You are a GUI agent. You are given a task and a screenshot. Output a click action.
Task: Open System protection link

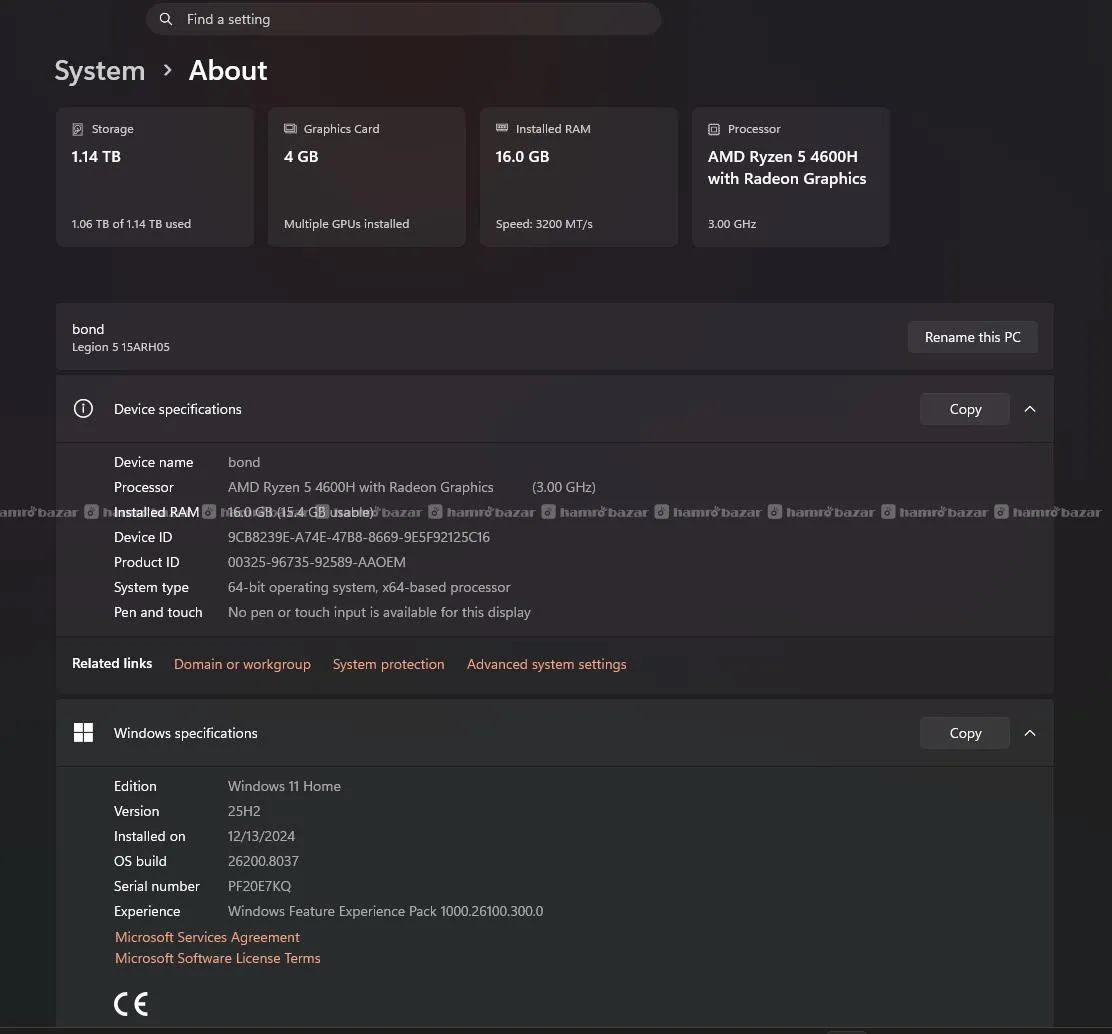388,664
